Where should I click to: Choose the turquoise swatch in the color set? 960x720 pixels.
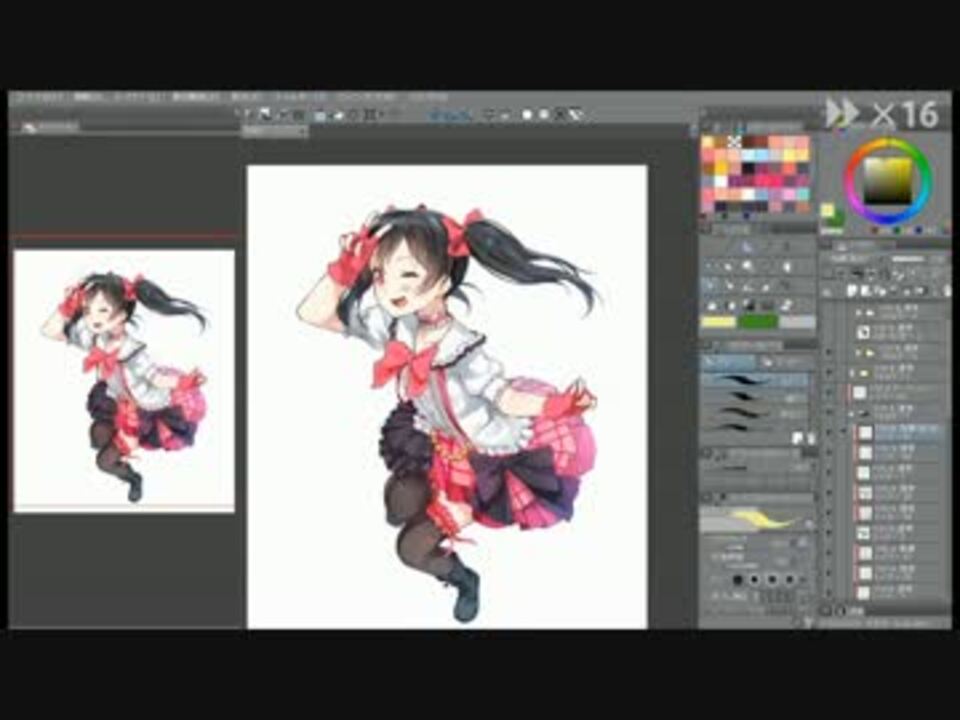coord(802,195)
